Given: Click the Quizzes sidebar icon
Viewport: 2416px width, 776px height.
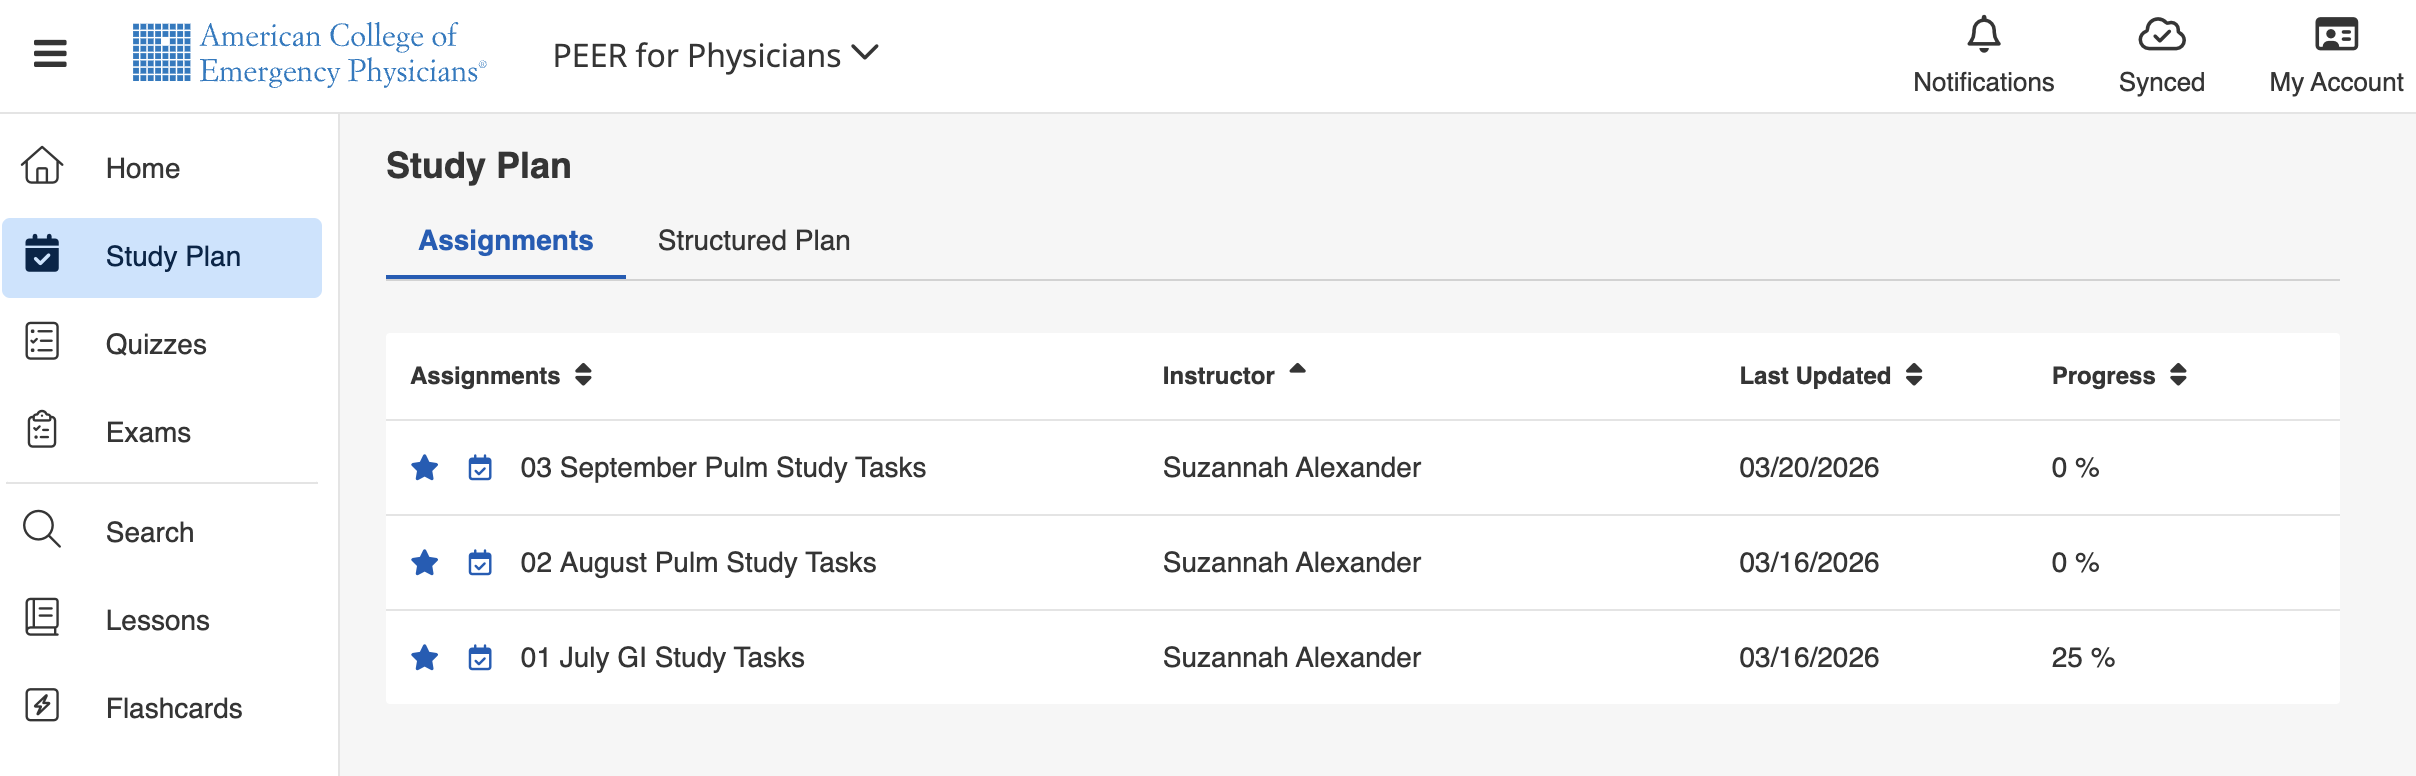Looking at the screenshot, I should pyautogui.click(x=42, y=343).
